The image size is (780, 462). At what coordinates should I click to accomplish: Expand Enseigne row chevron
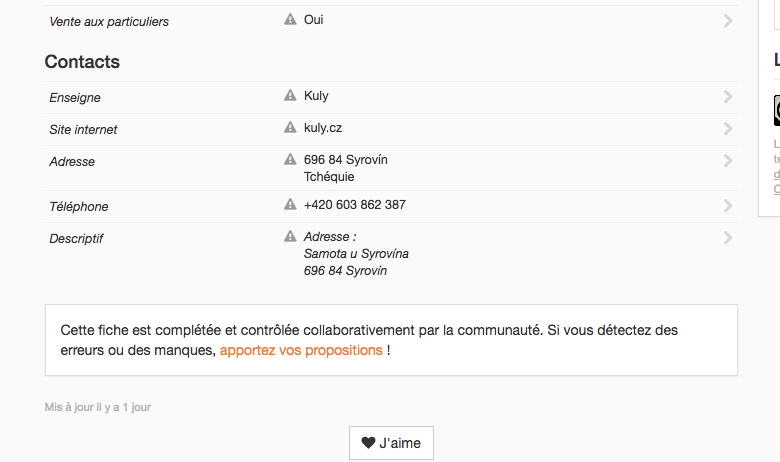[728, 96]
